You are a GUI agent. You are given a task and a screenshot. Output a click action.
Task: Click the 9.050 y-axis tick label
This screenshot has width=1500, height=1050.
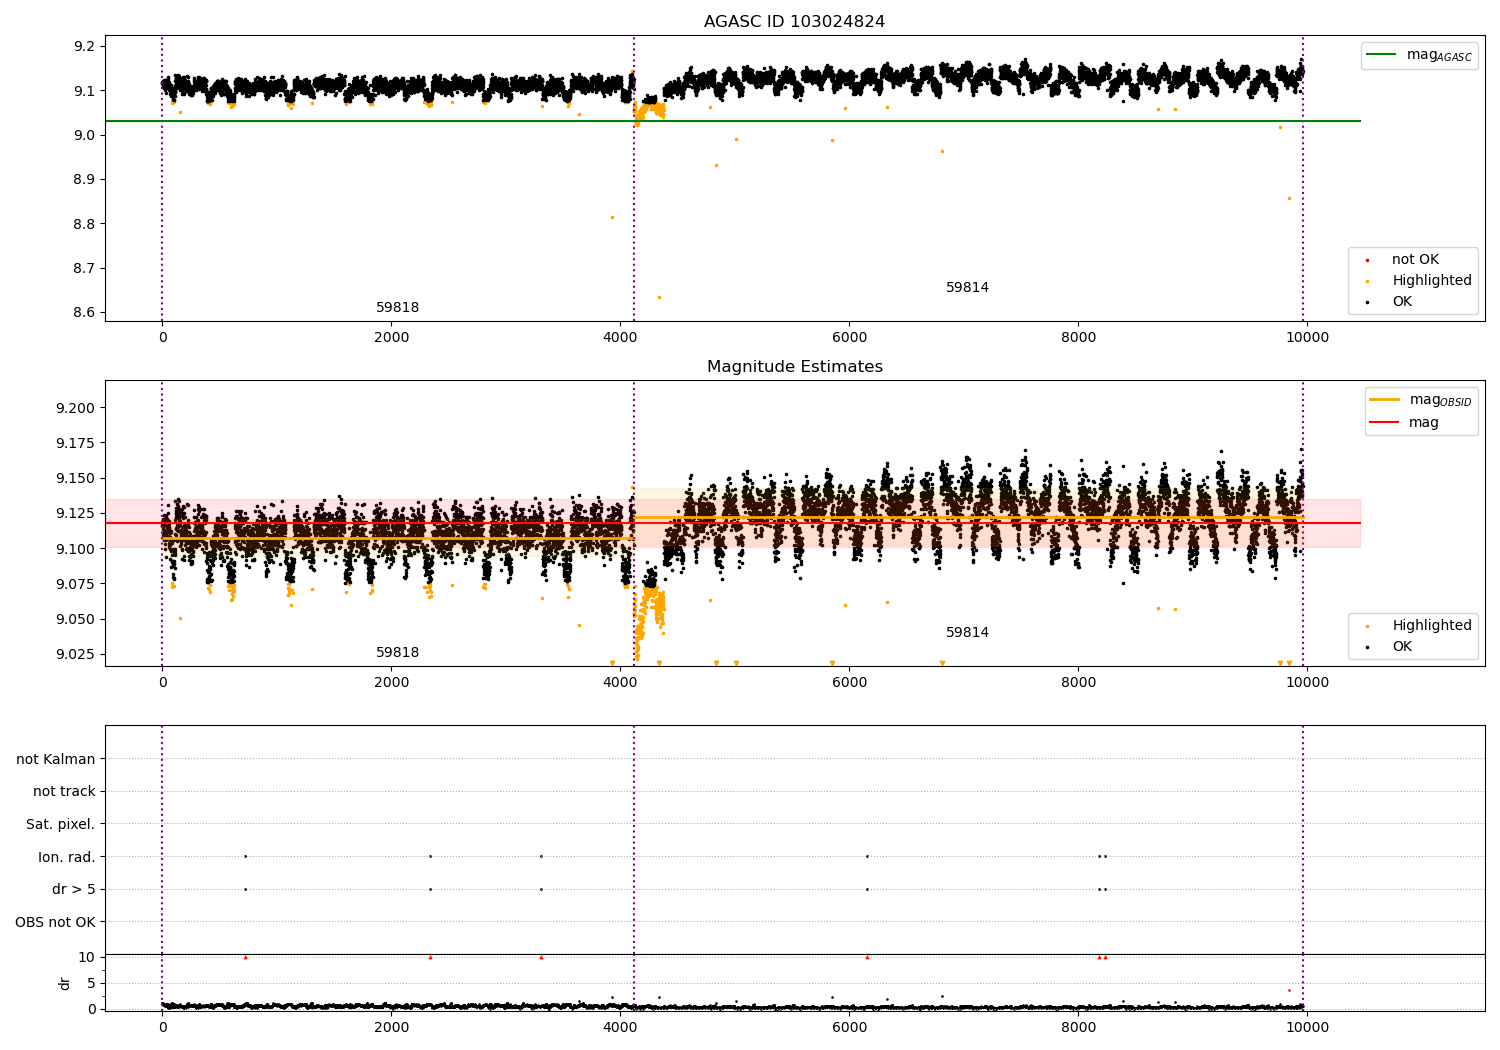pyautogui.click(x=76, y=620)
